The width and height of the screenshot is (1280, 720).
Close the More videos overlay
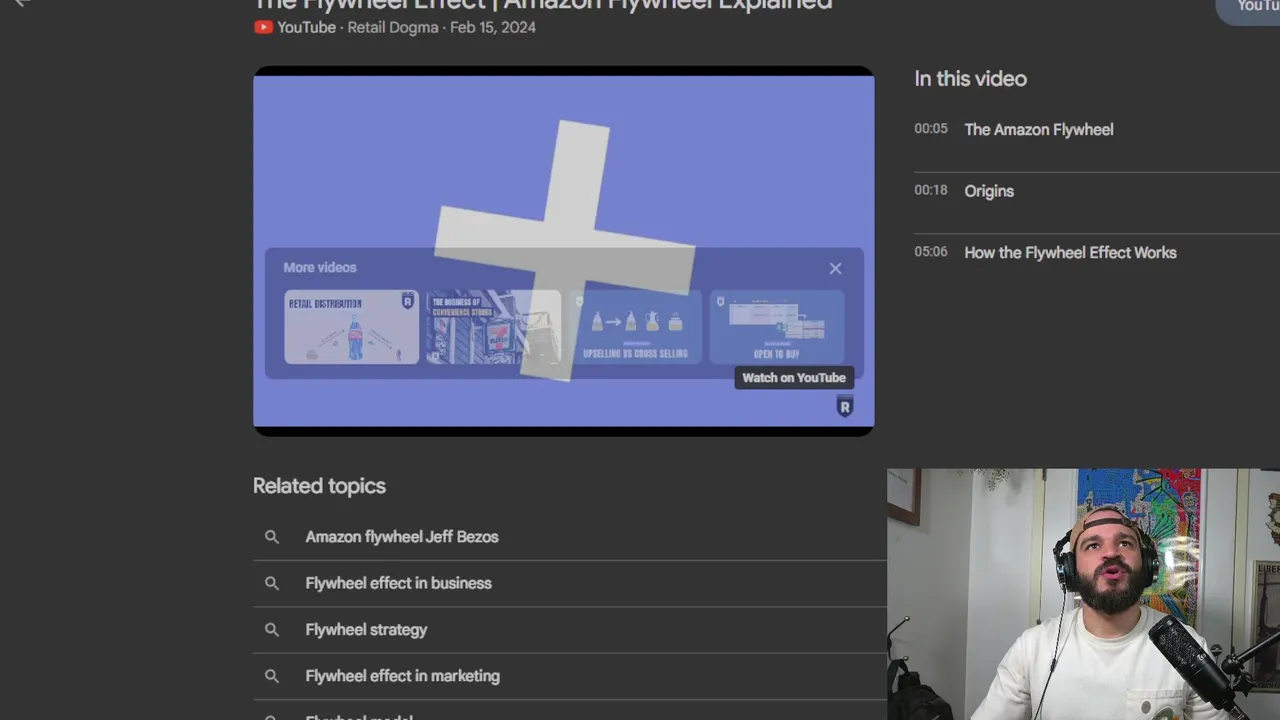pos(835,268)
